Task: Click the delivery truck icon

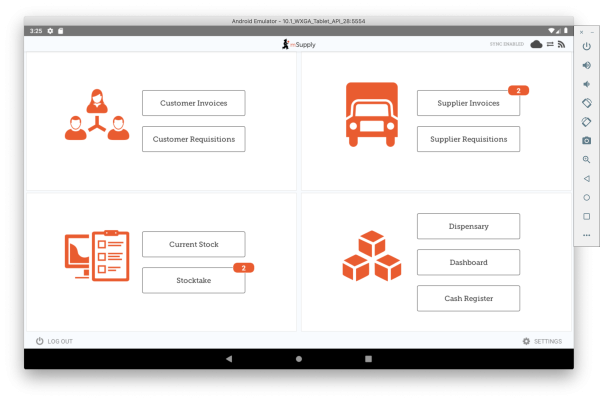Action: pyautogui.click(x=372, y=113)
